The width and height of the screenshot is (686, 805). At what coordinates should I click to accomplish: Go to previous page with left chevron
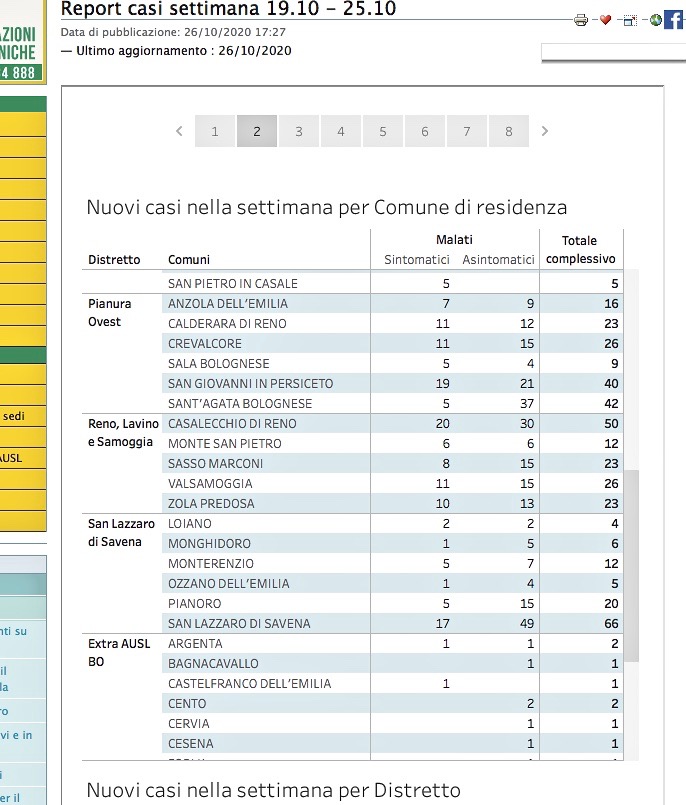179,131
